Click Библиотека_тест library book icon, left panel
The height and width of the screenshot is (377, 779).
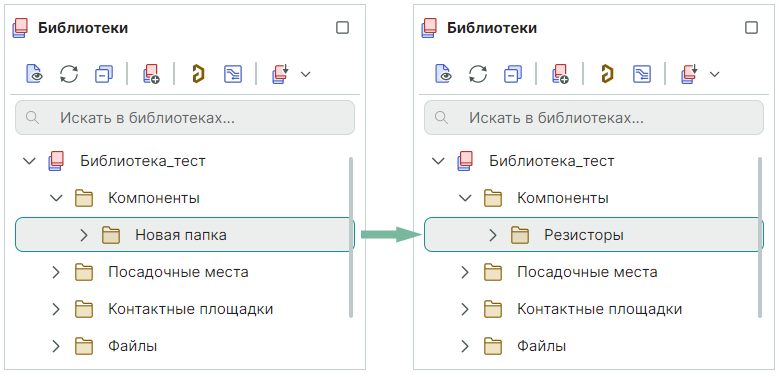tap(56, 161)
